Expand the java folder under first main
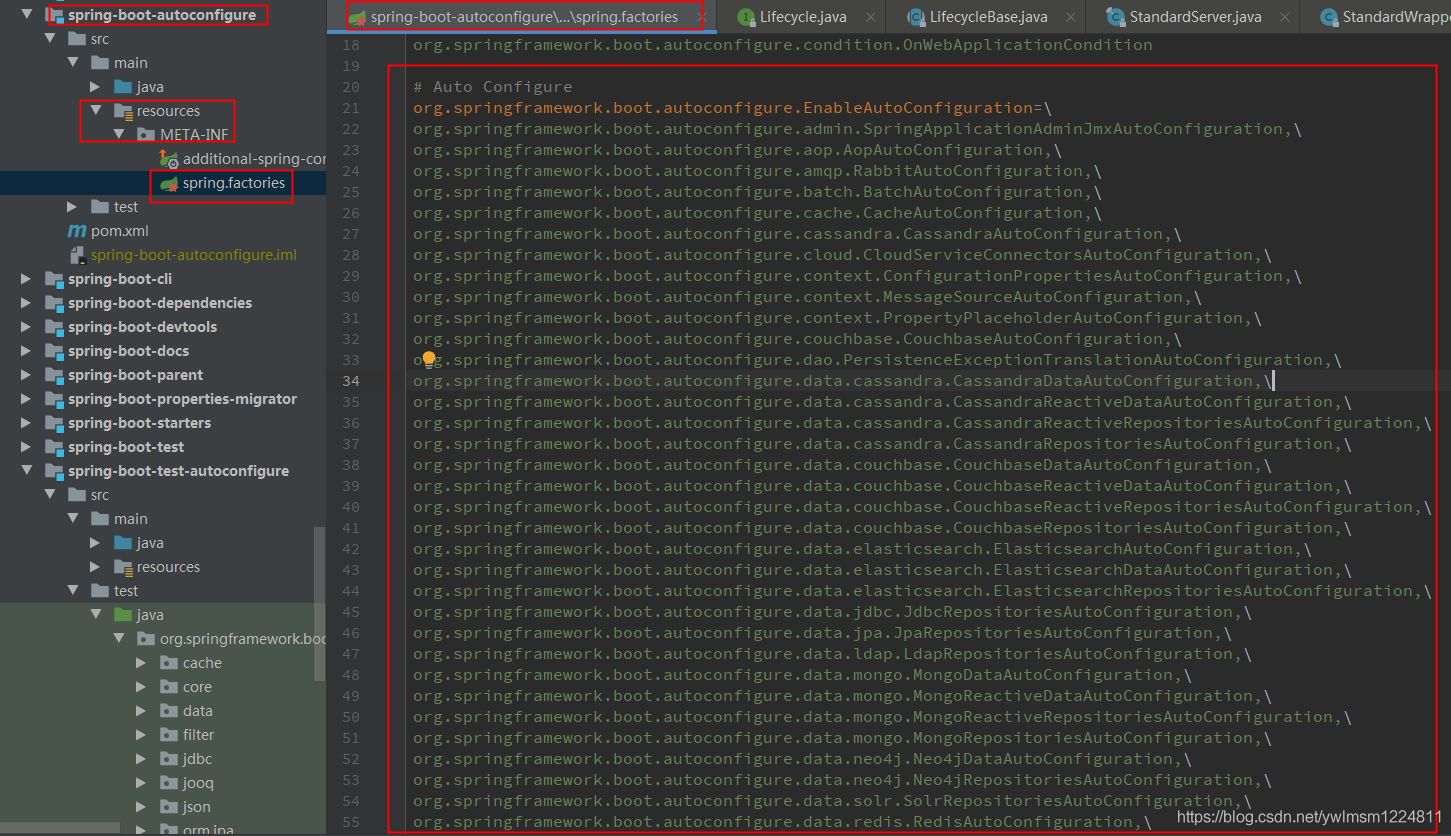Image resolution: width=1451 pixels, height=836 pixels. click(96, 87)
